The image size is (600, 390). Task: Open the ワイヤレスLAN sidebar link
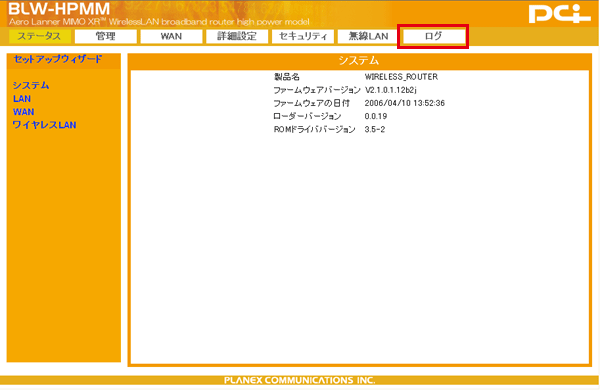[44, 125]
